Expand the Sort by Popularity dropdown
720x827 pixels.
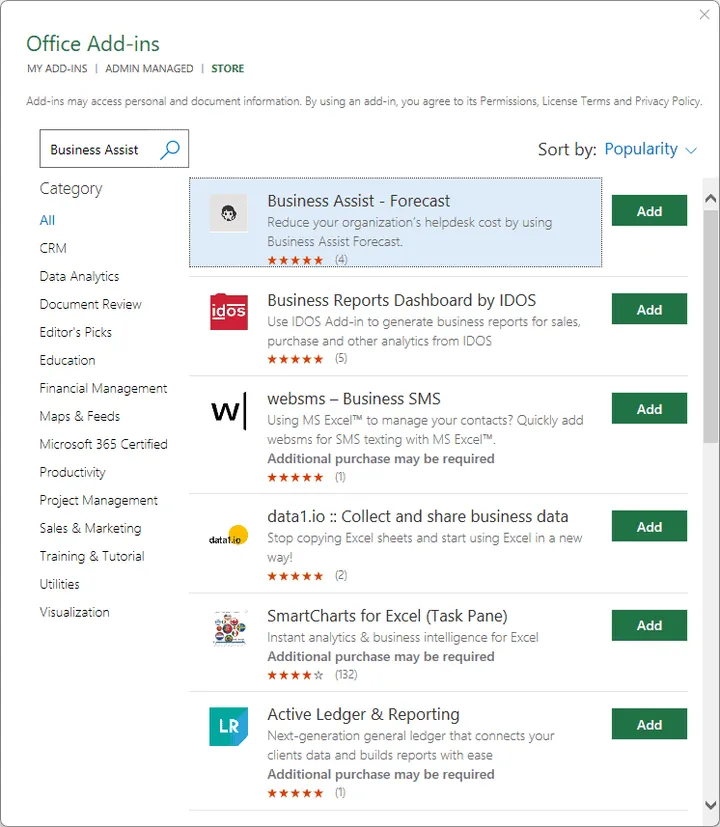tap(650, 150)
